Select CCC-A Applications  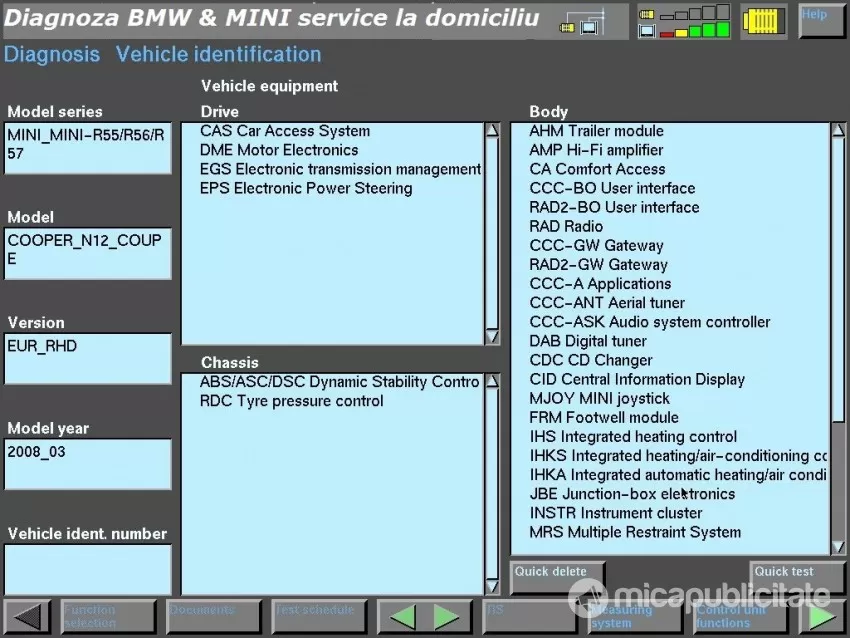600,283
